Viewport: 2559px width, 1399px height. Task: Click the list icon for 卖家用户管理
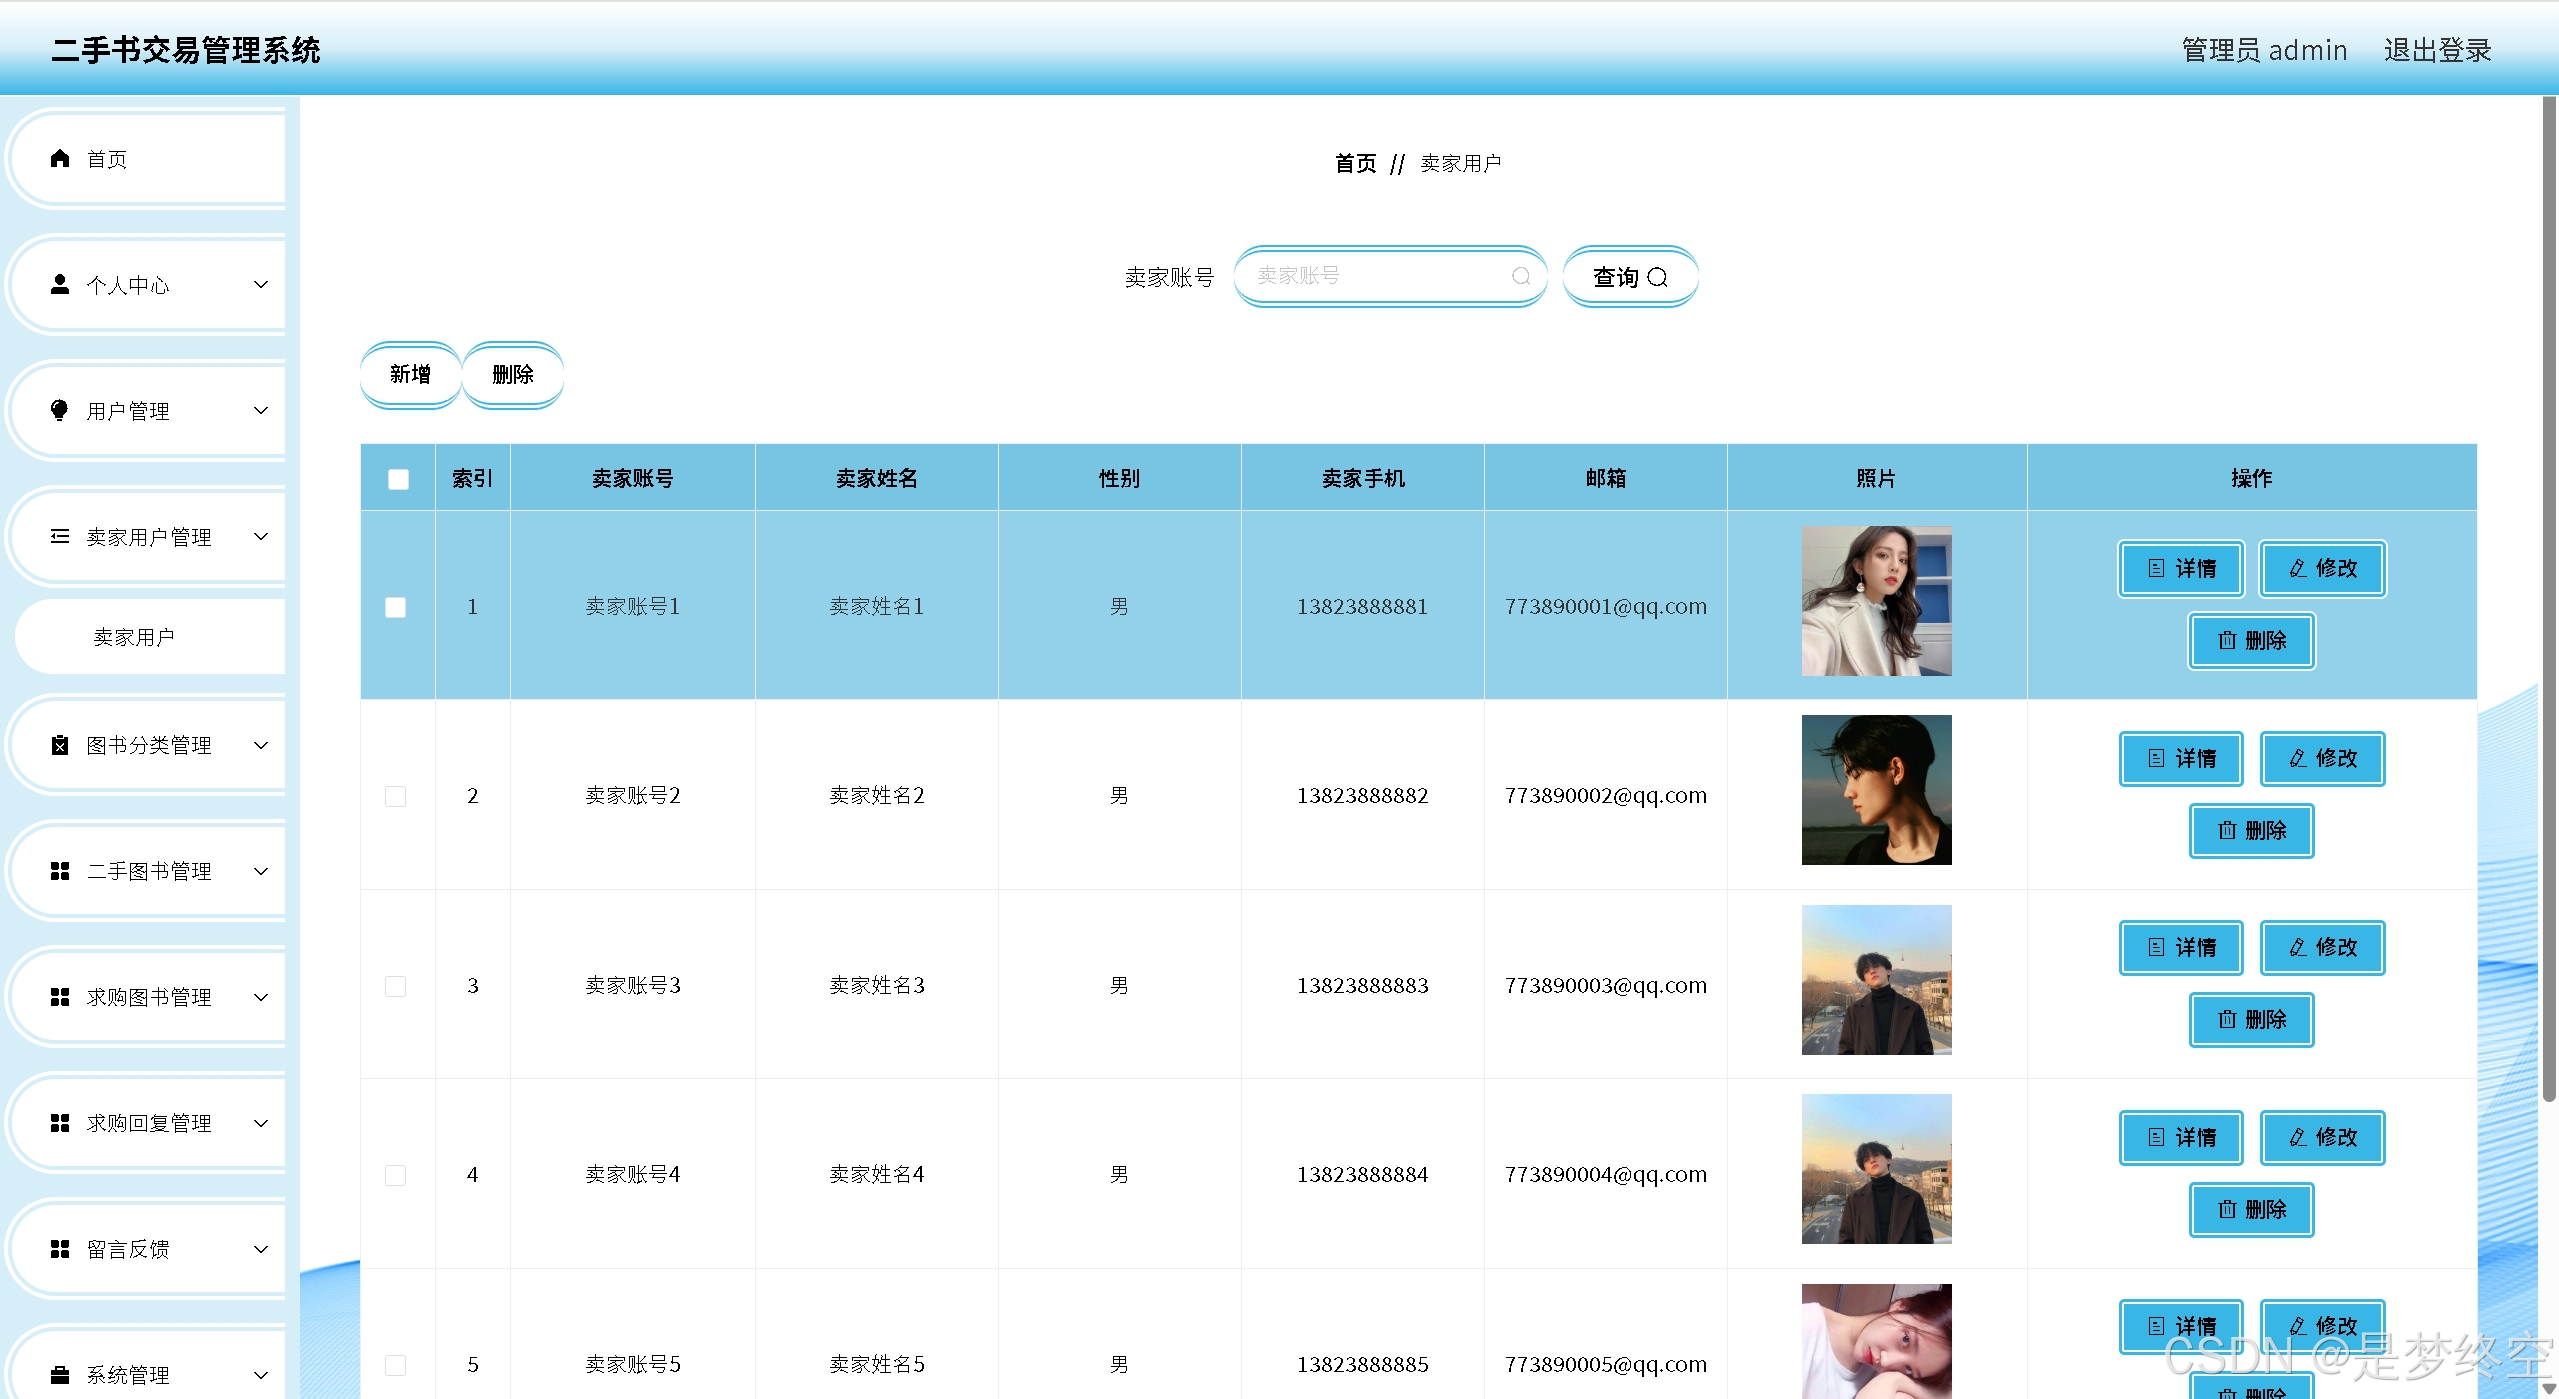point(60,536)
